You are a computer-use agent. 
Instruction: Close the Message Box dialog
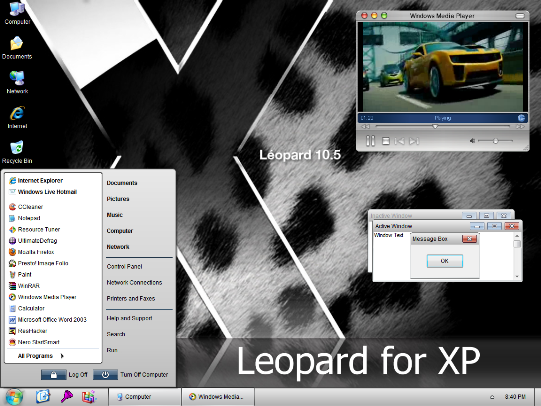(x=469, y=239)
